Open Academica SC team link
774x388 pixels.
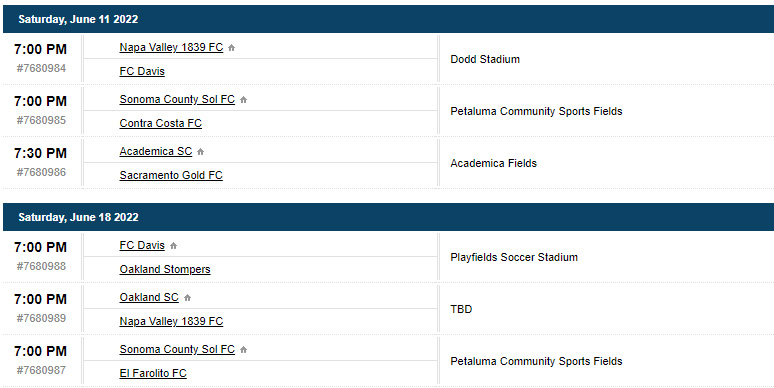(155, 152)
